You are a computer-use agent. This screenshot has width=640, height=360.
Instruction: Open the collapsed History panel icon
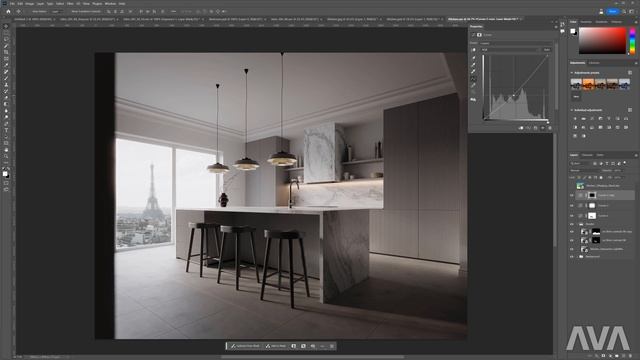[562, 24]
